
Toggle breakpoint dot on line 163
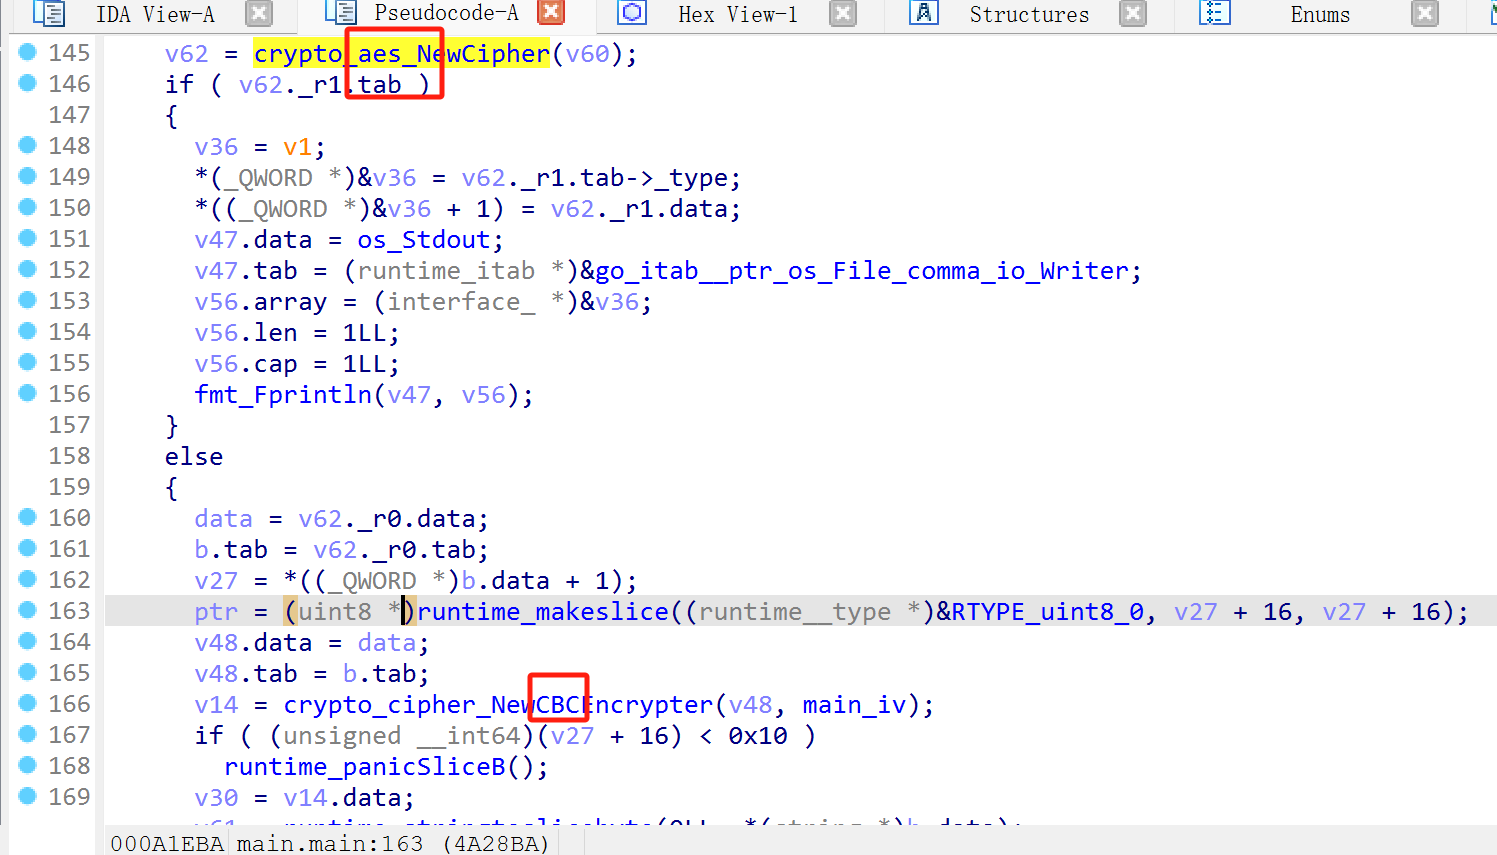28,610
